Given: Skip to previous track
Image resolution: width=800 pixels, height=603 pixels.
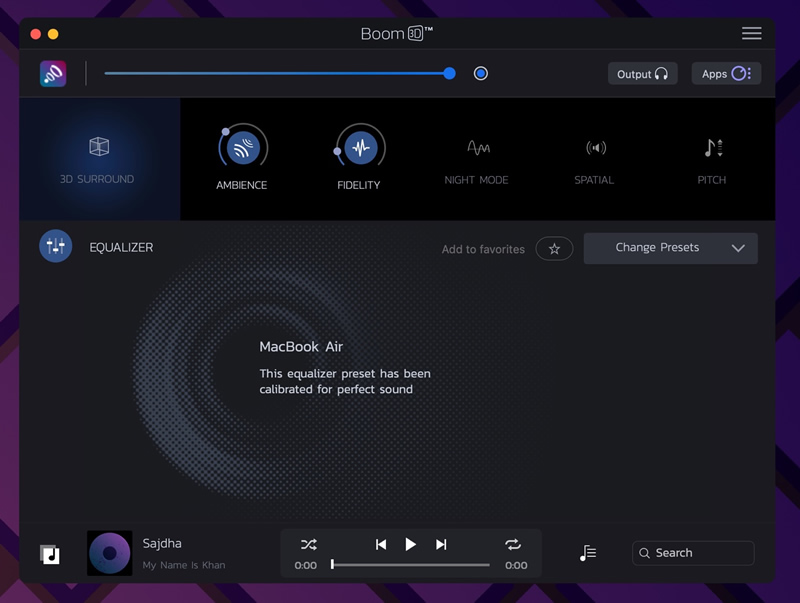Looking at the screenshot, I should coord(381,545).
